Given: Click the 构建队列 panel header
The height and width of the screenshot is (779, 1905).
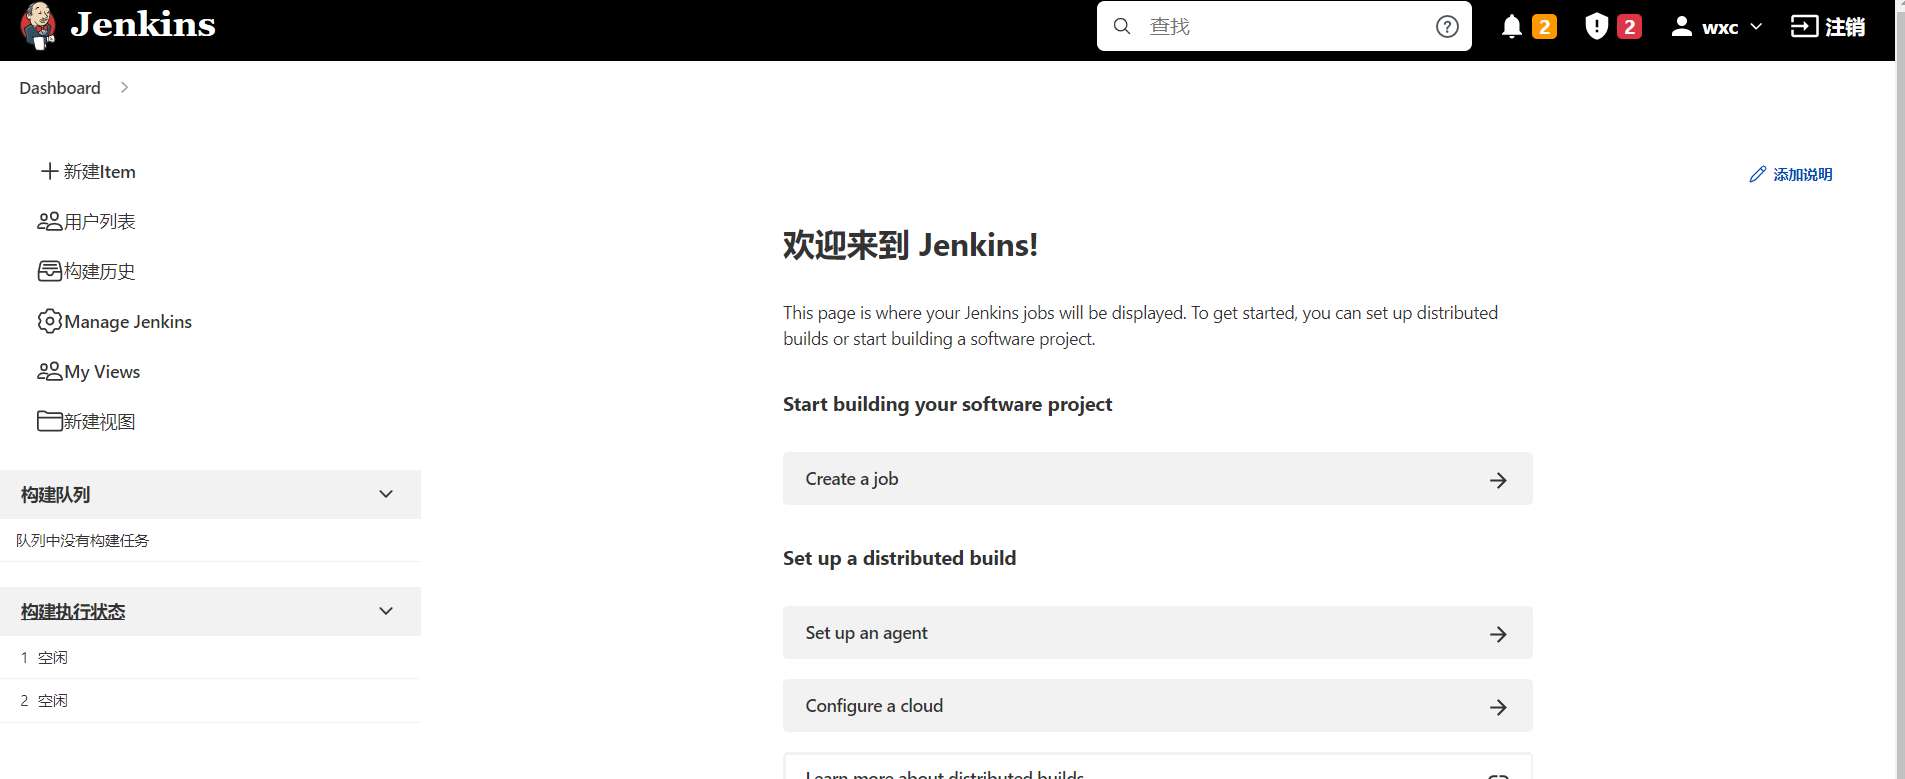Looking at the screenshot, I should (x=210, y=494).
